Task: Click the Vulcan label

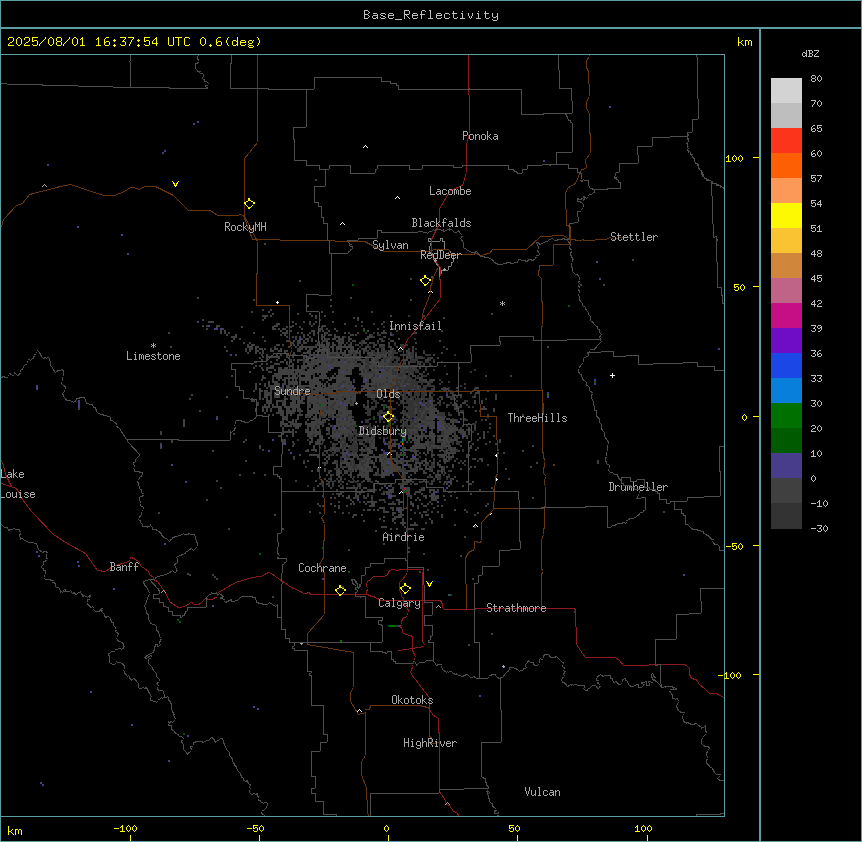Action: point(542,792)
